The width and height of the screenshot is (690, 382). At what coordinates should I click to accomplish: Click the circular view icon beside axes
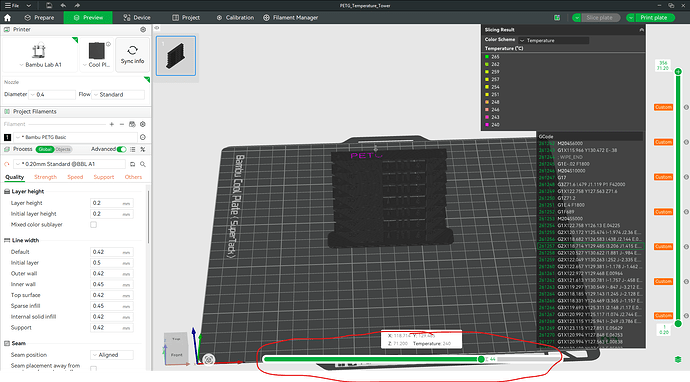pos(209,360)
